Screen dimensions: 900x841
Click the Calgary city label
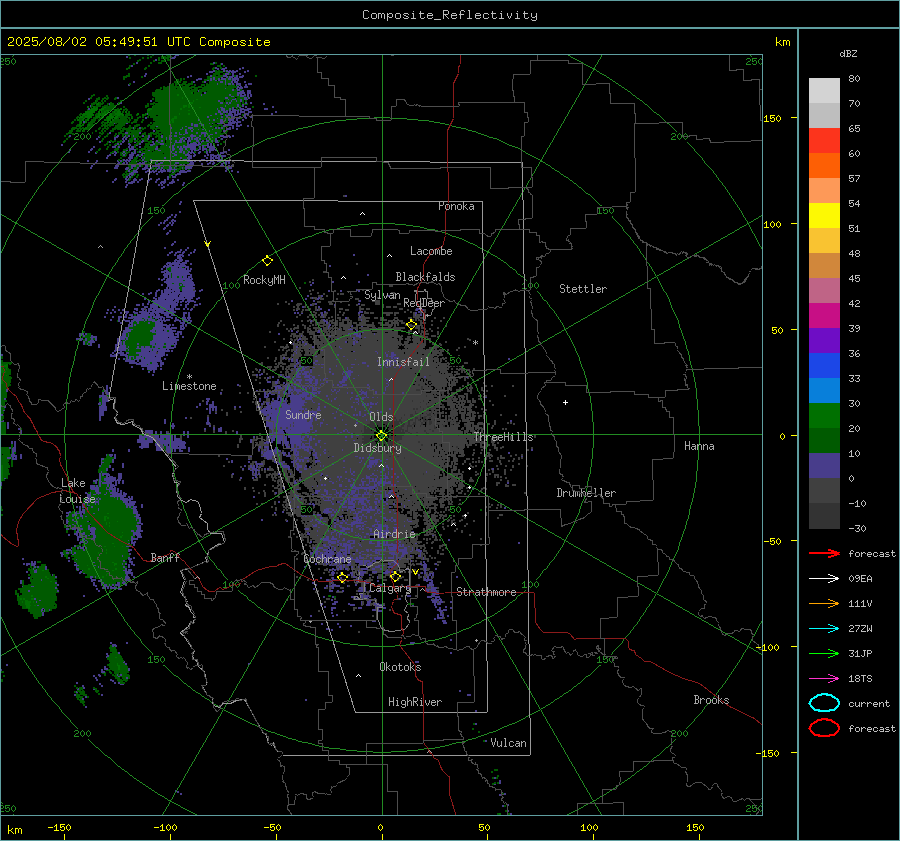tap(390, 588)
